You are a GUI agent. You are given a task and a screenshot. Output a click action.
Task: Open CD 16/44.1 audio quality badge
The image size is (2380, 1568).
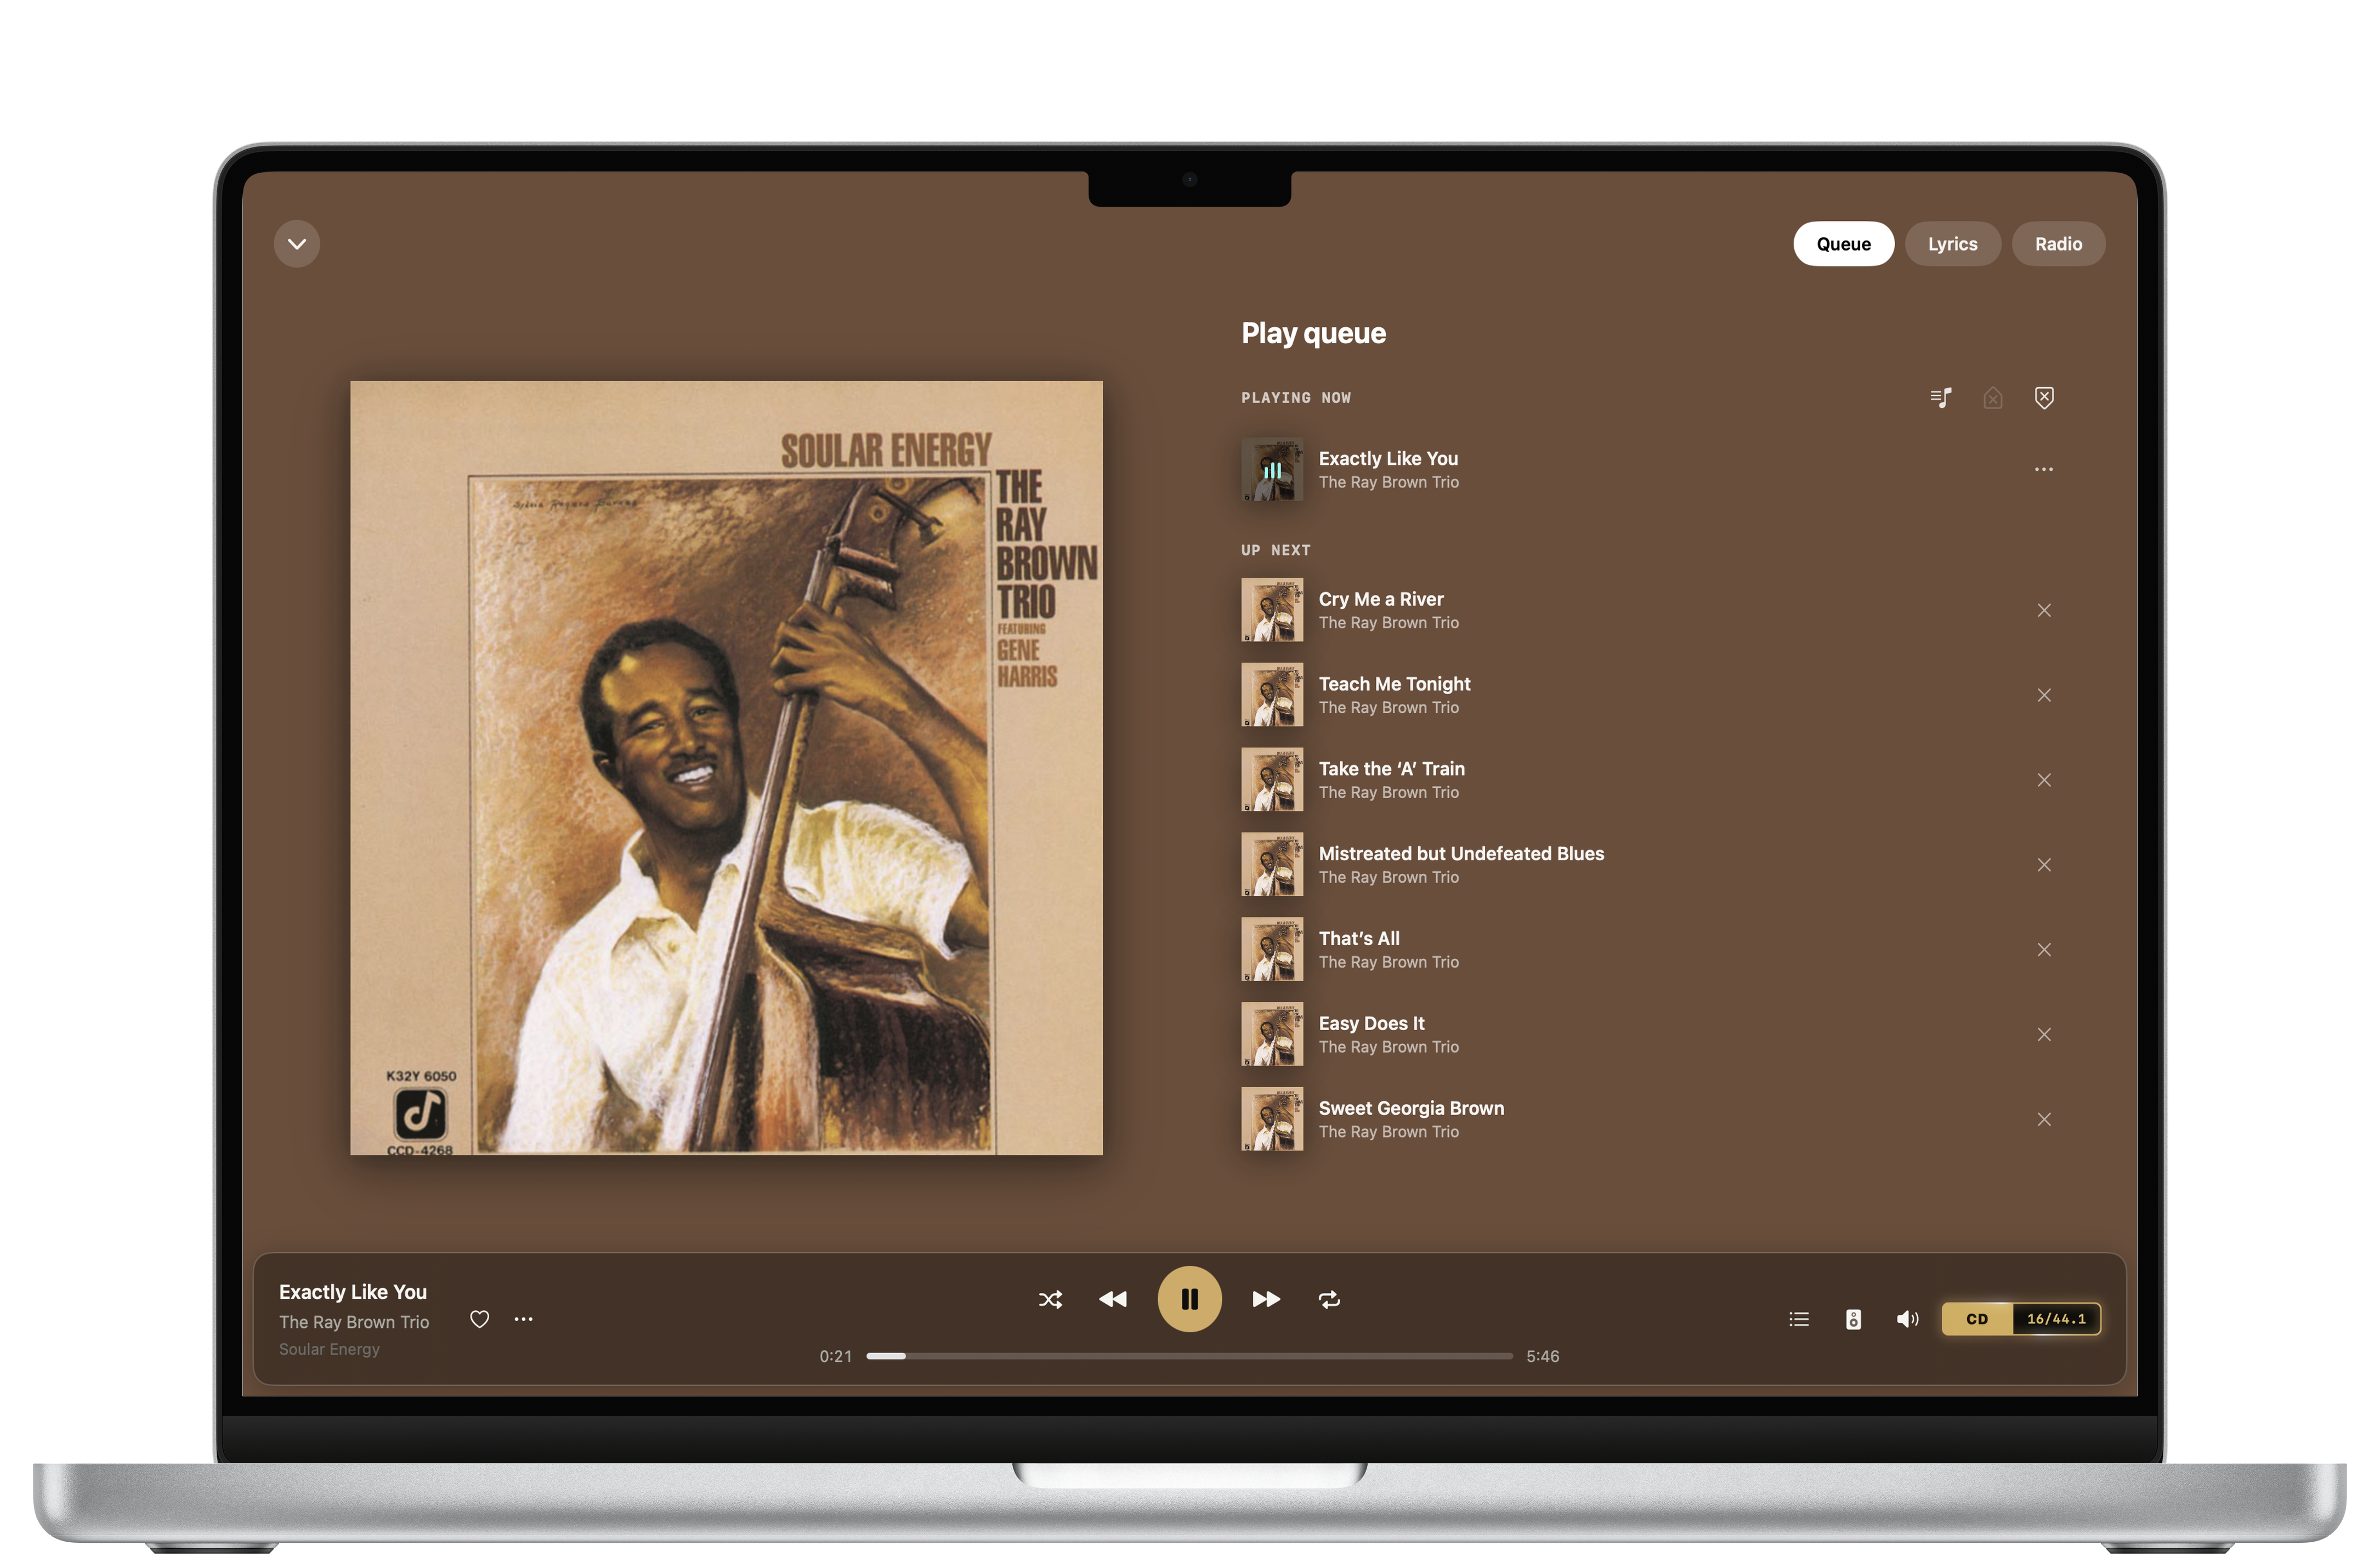2021,1319
